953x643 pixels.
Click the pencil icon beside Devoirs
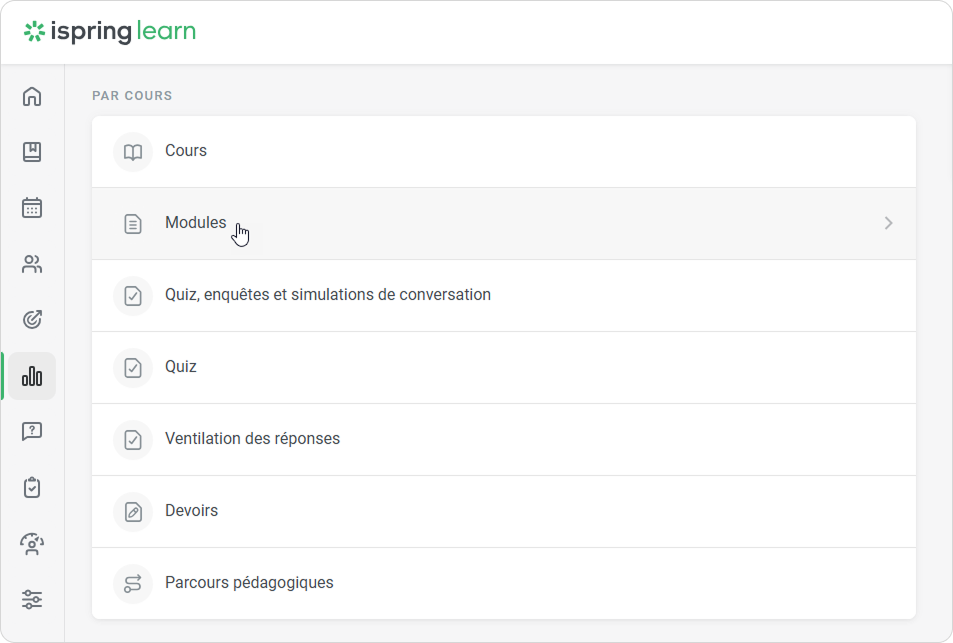[x=133, y=512]
